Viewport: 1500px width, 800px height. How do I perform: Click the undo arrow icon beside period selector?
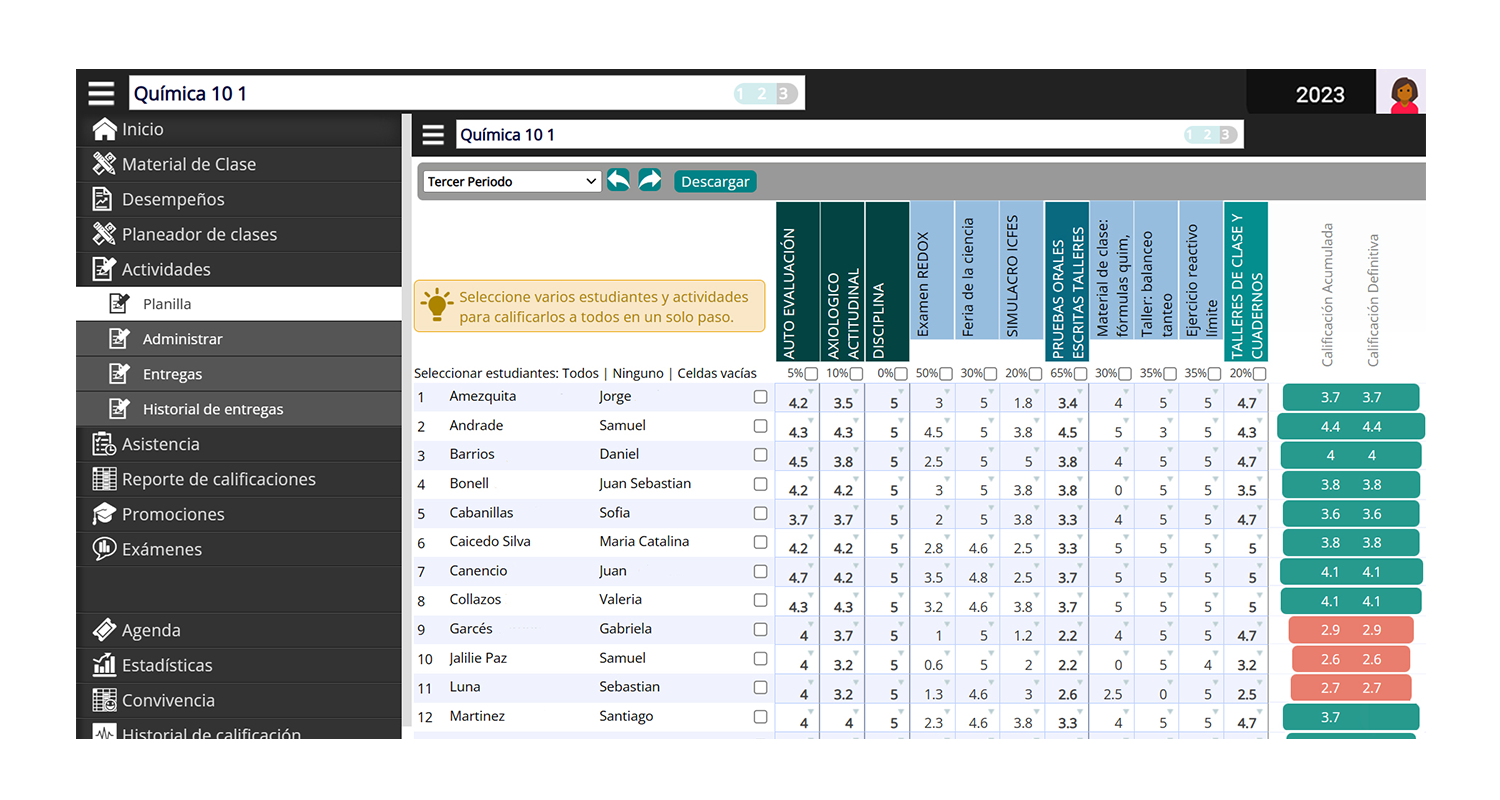618,181
